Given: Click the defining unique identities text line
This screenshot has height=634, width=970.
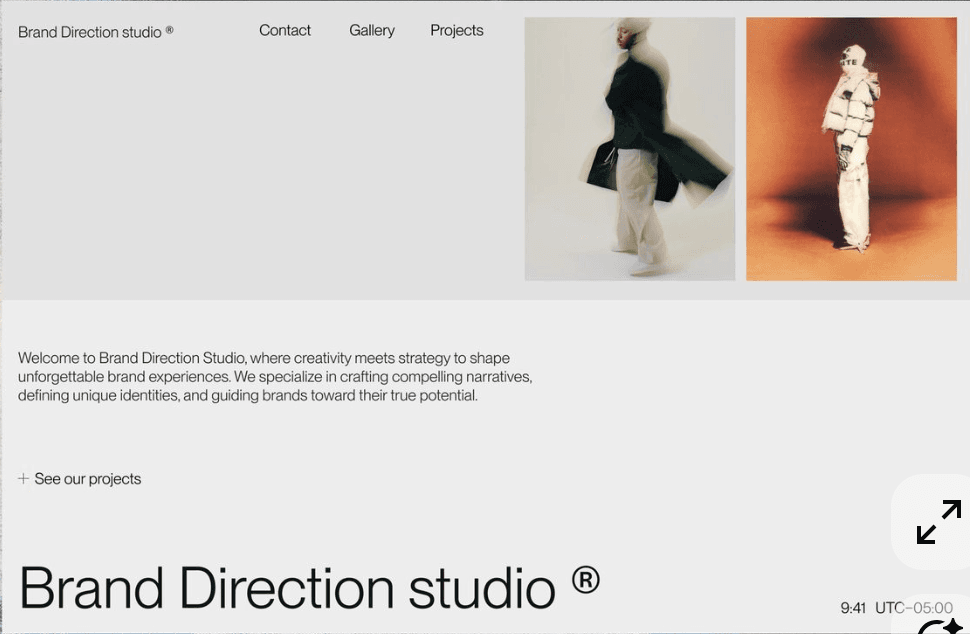Looking at the screenshot, I should 247,395.
